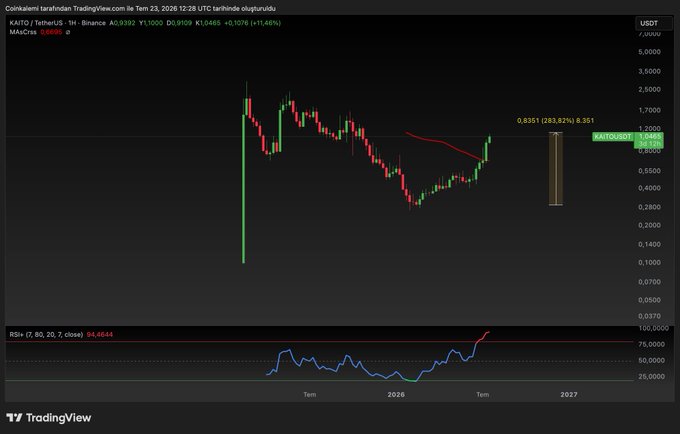The height and width of the screenshot is (434, 680).
Task: Click the Coinkalemi TradingView.com snapshot caption
Action: pos(140,8)
